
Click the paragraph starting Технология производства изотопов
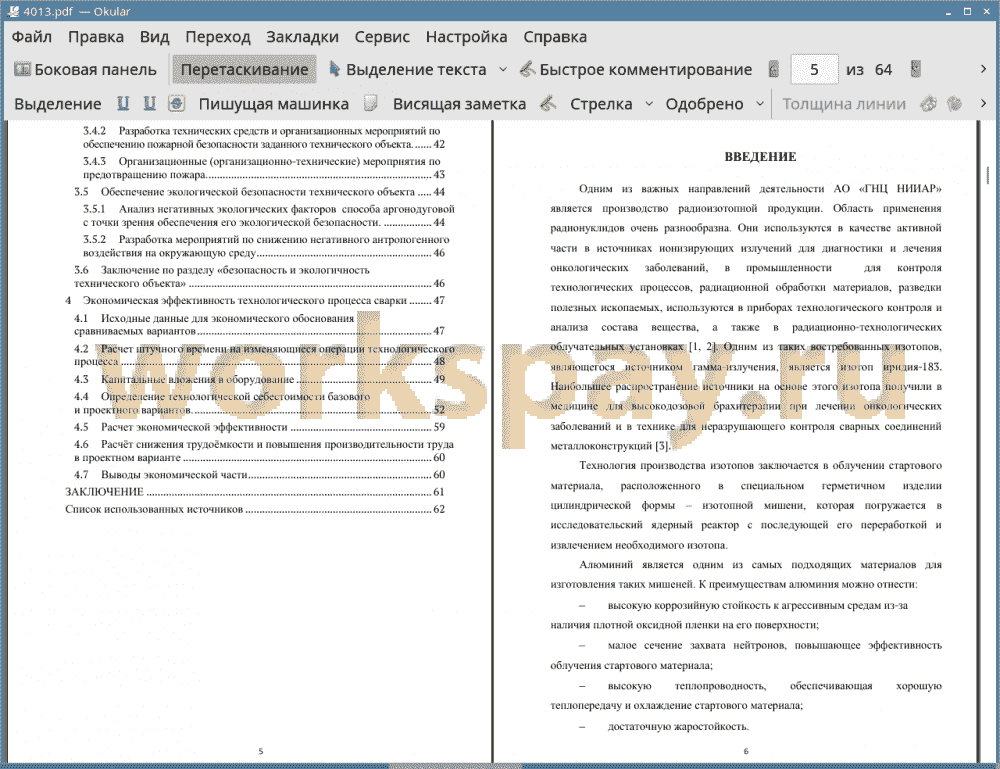point(746,505)
